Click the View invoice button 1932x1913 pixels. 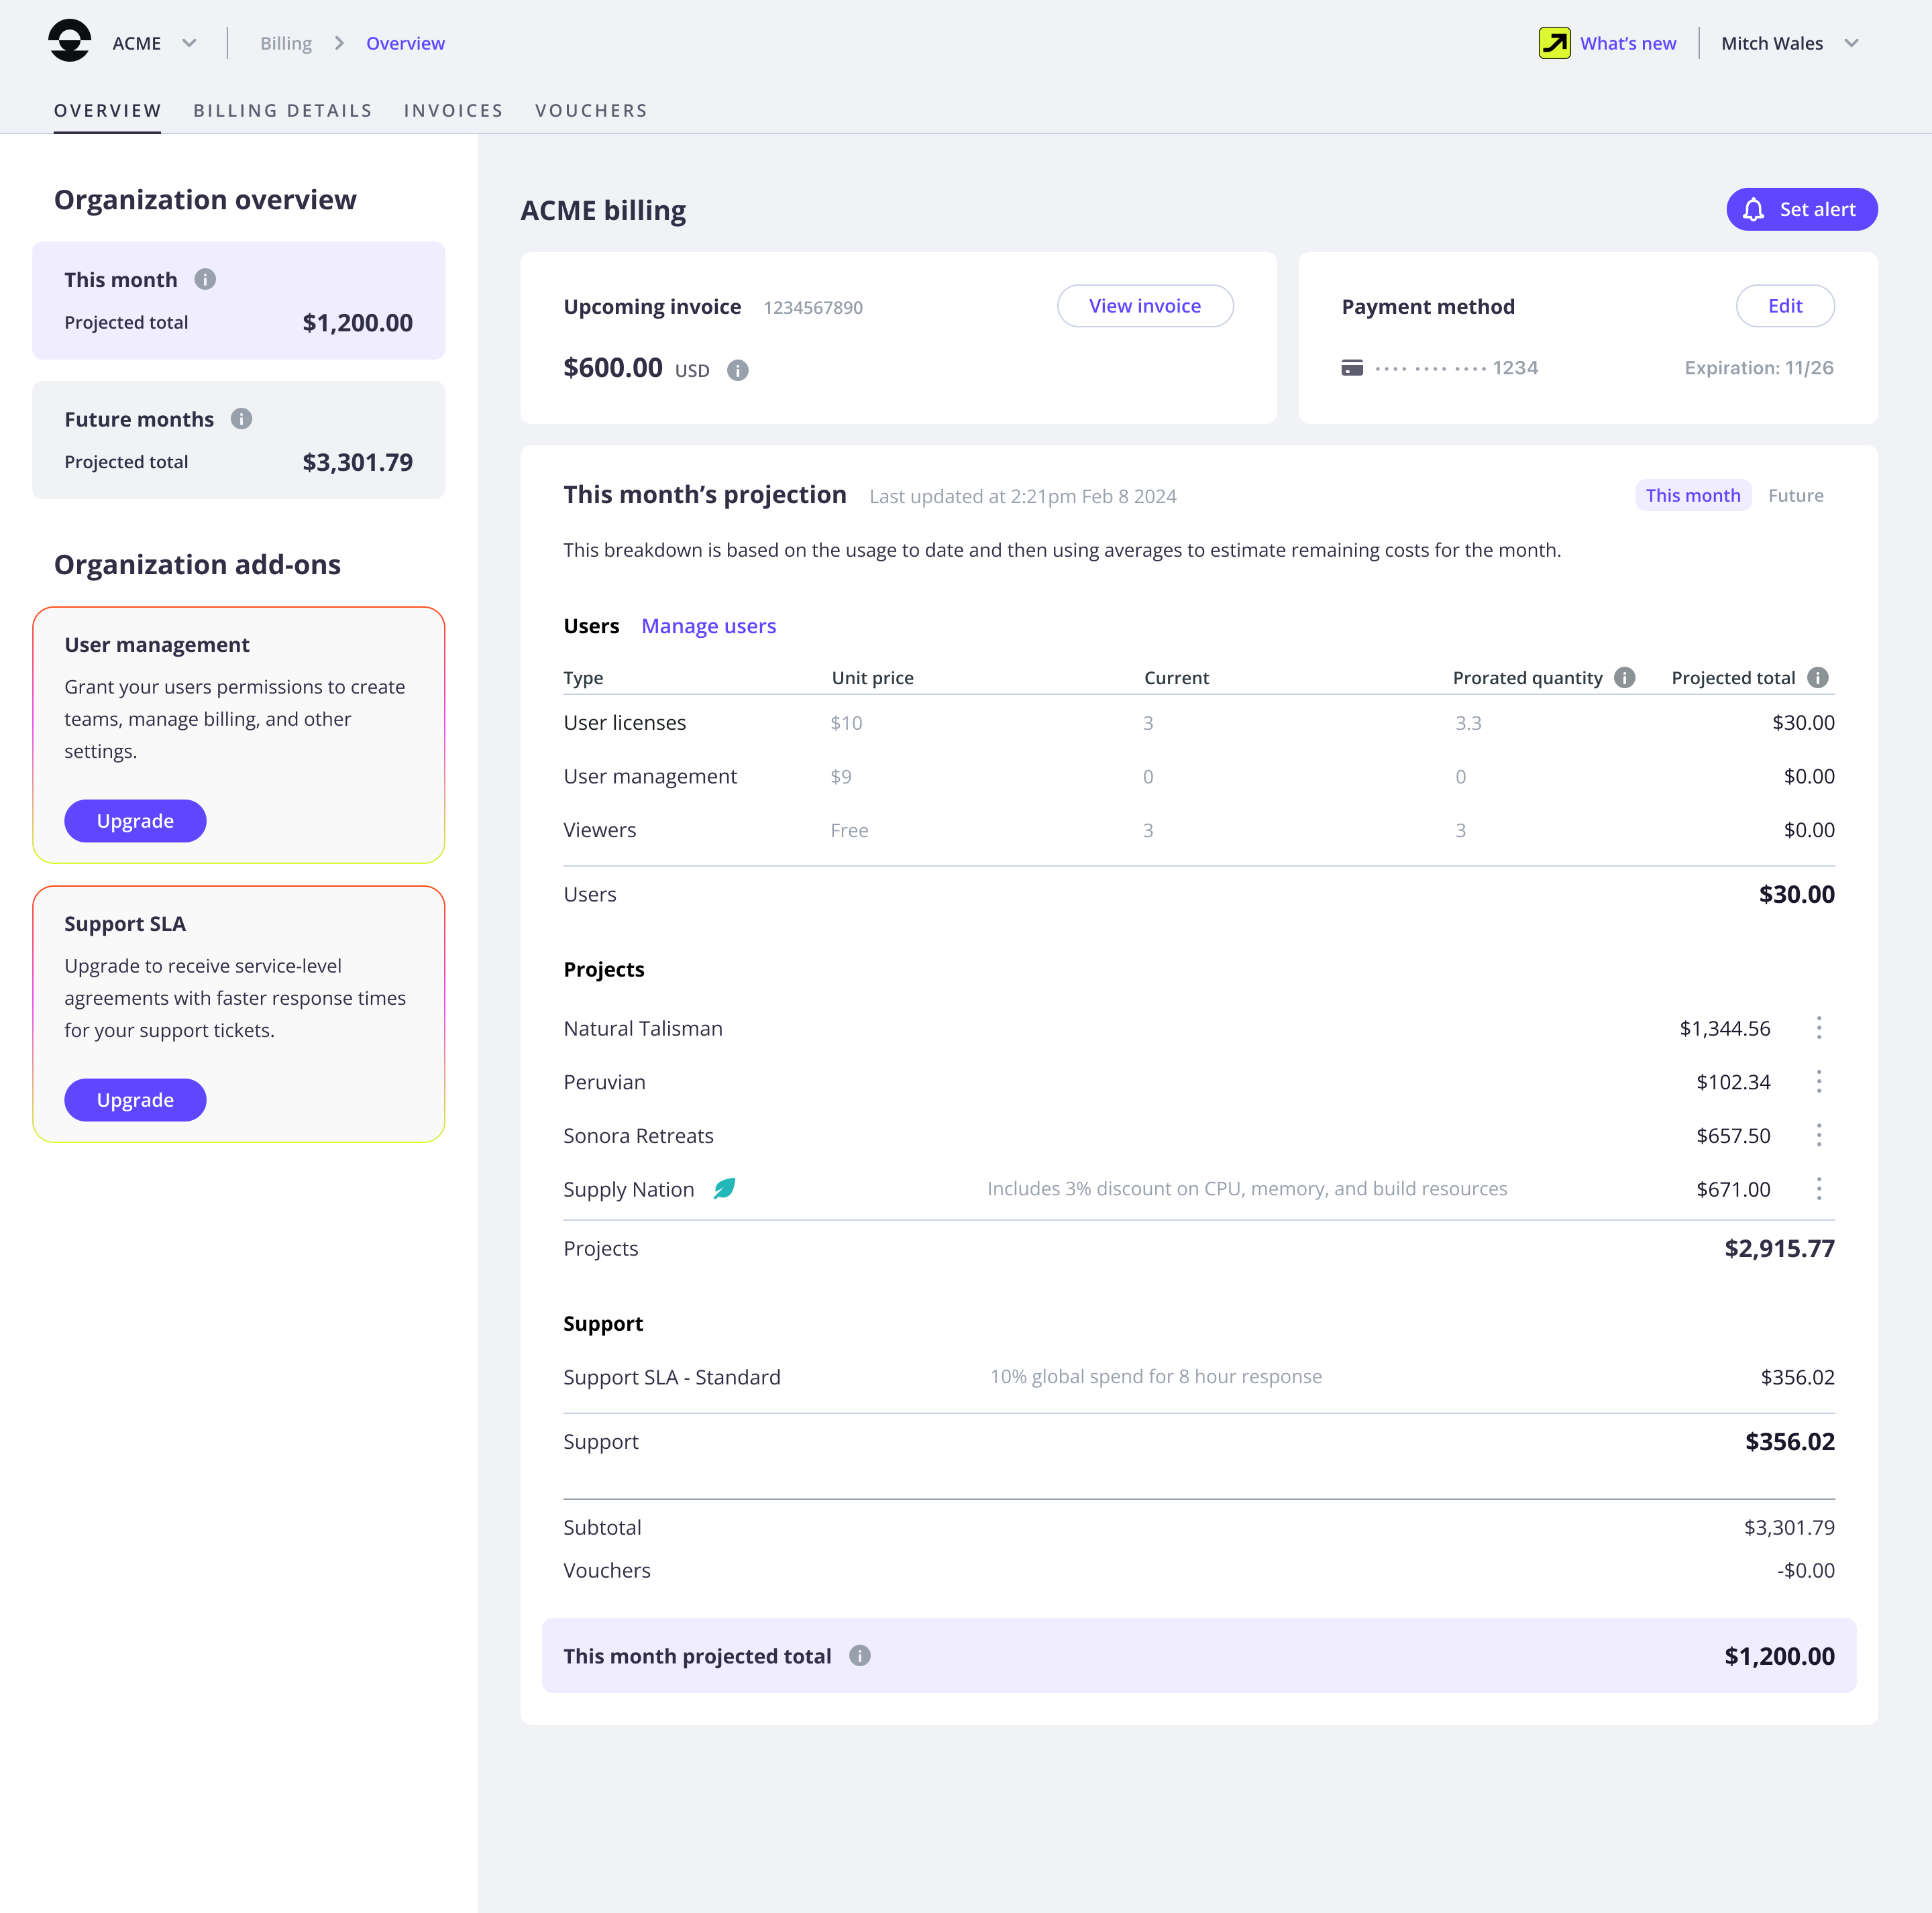click(x=1145, y=306)
